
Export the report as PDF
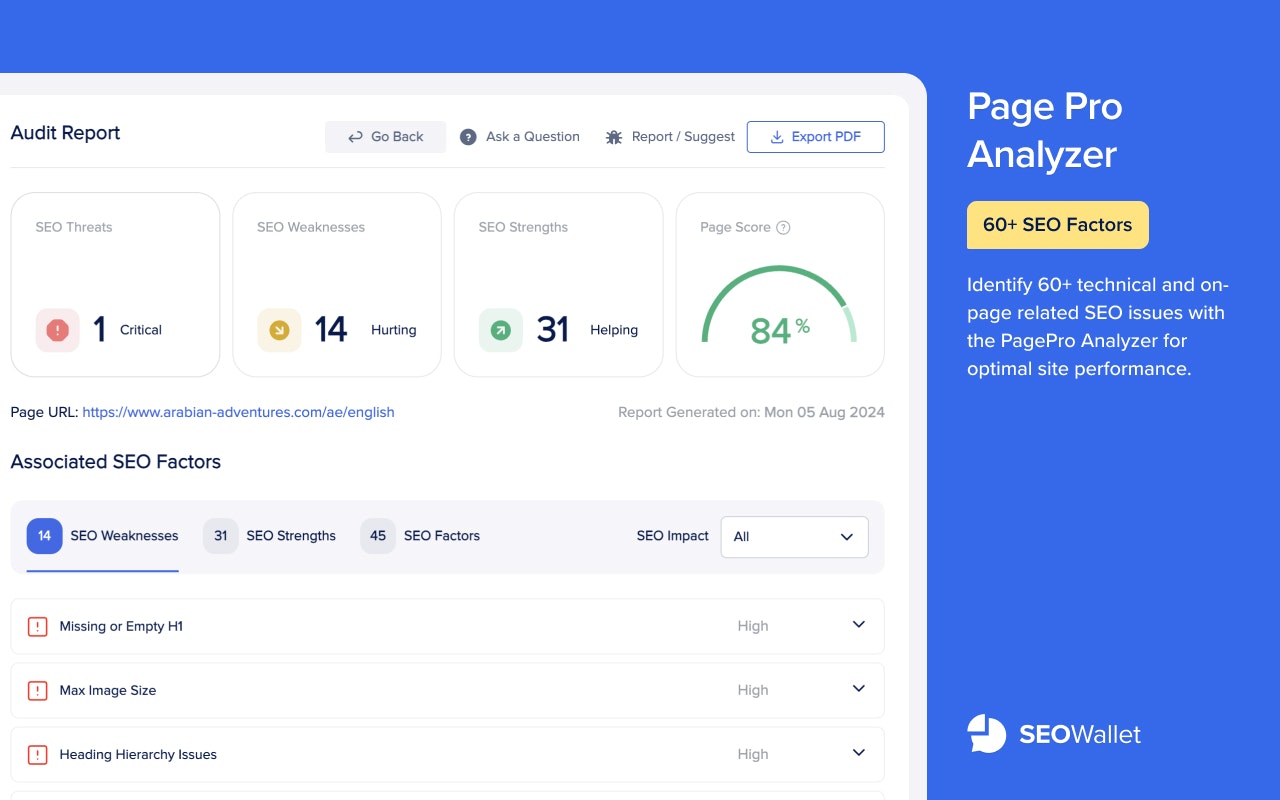coord(816,137)
